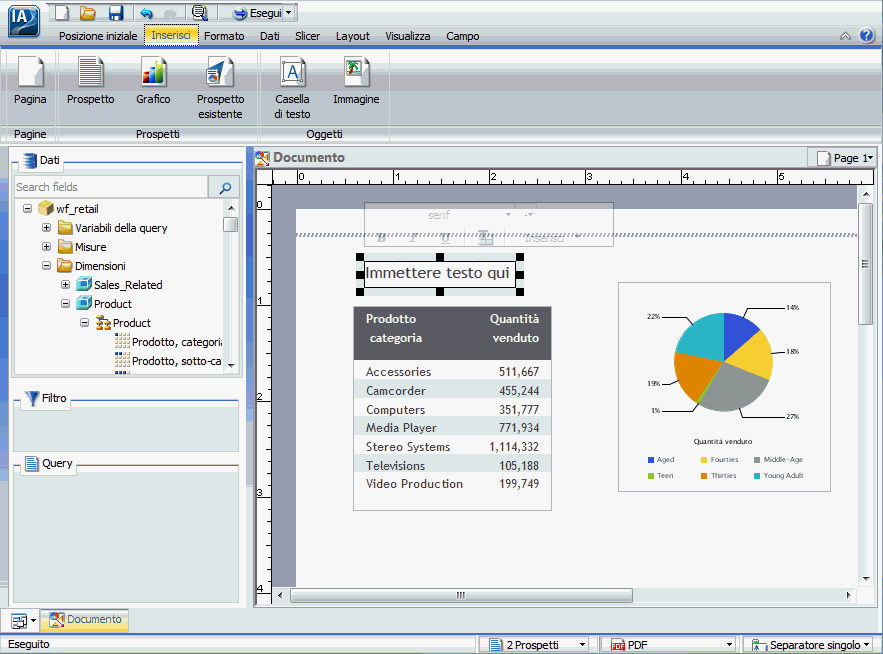This screenshot has width=883, height=654.
Task: Click the pie chart in the document
Action: coord(724,362)
